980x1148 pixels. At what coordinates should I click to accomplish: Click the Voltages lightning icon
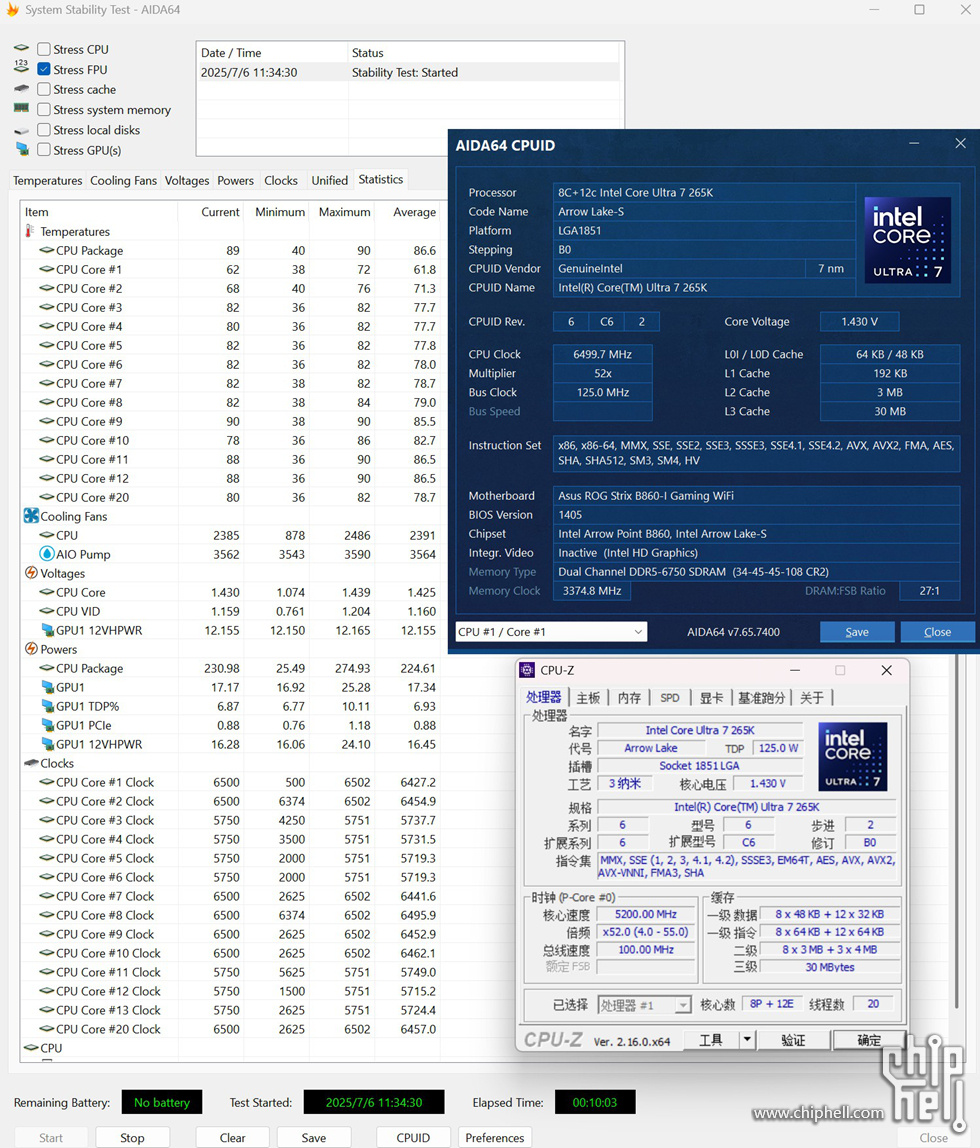tap(31, 573)
